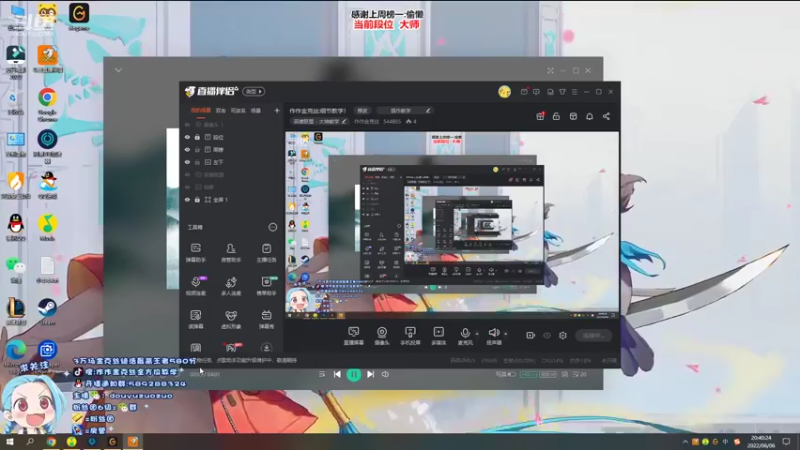Switch to the second scene tab

220,110
